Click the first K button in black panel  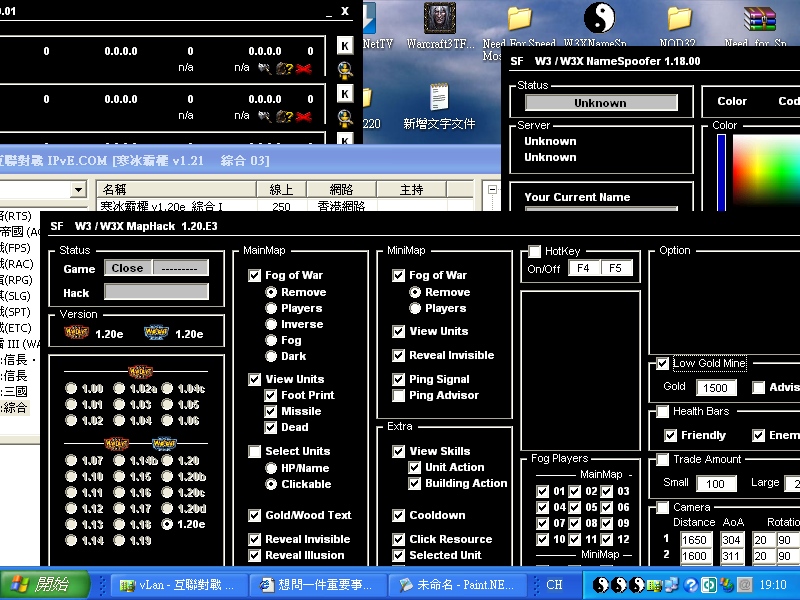pos(345,46)
